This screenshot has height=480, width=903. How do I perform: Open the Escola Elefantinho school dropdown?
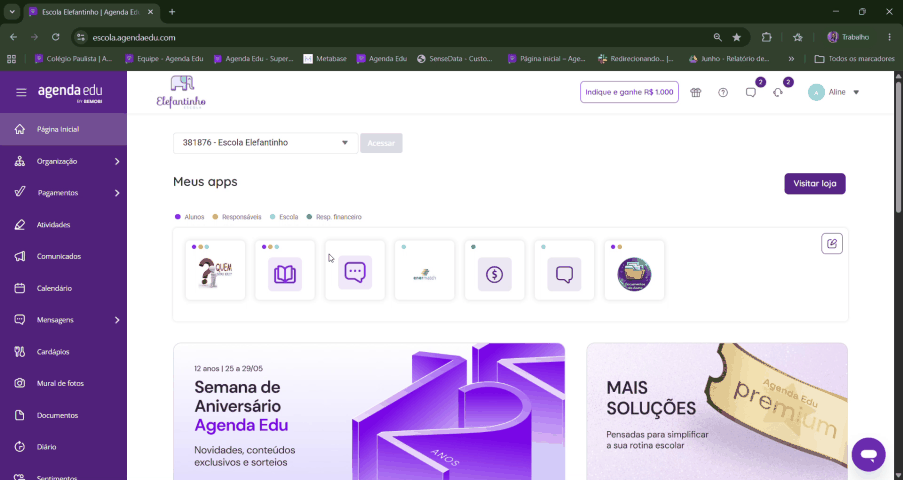(x=265, y=143)
